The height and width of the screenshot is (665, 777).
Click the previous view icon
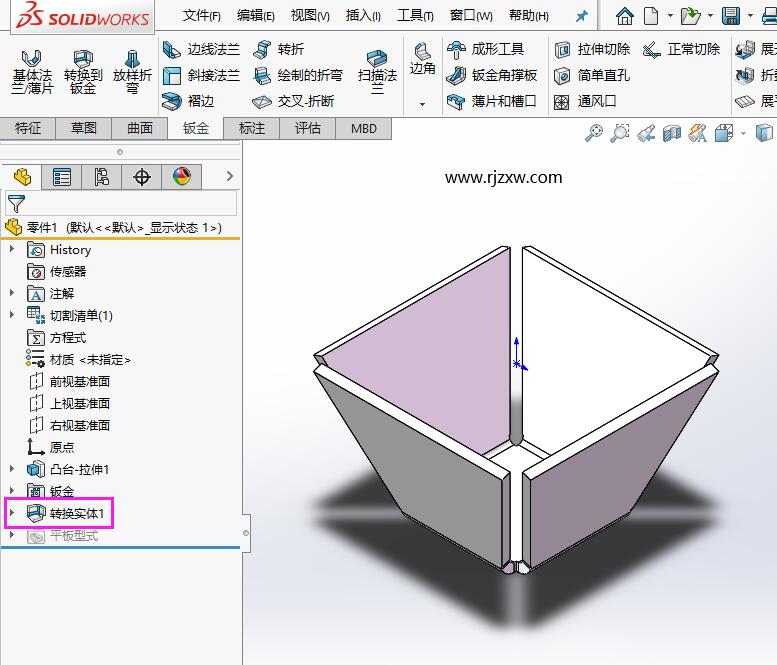(646, 133)
